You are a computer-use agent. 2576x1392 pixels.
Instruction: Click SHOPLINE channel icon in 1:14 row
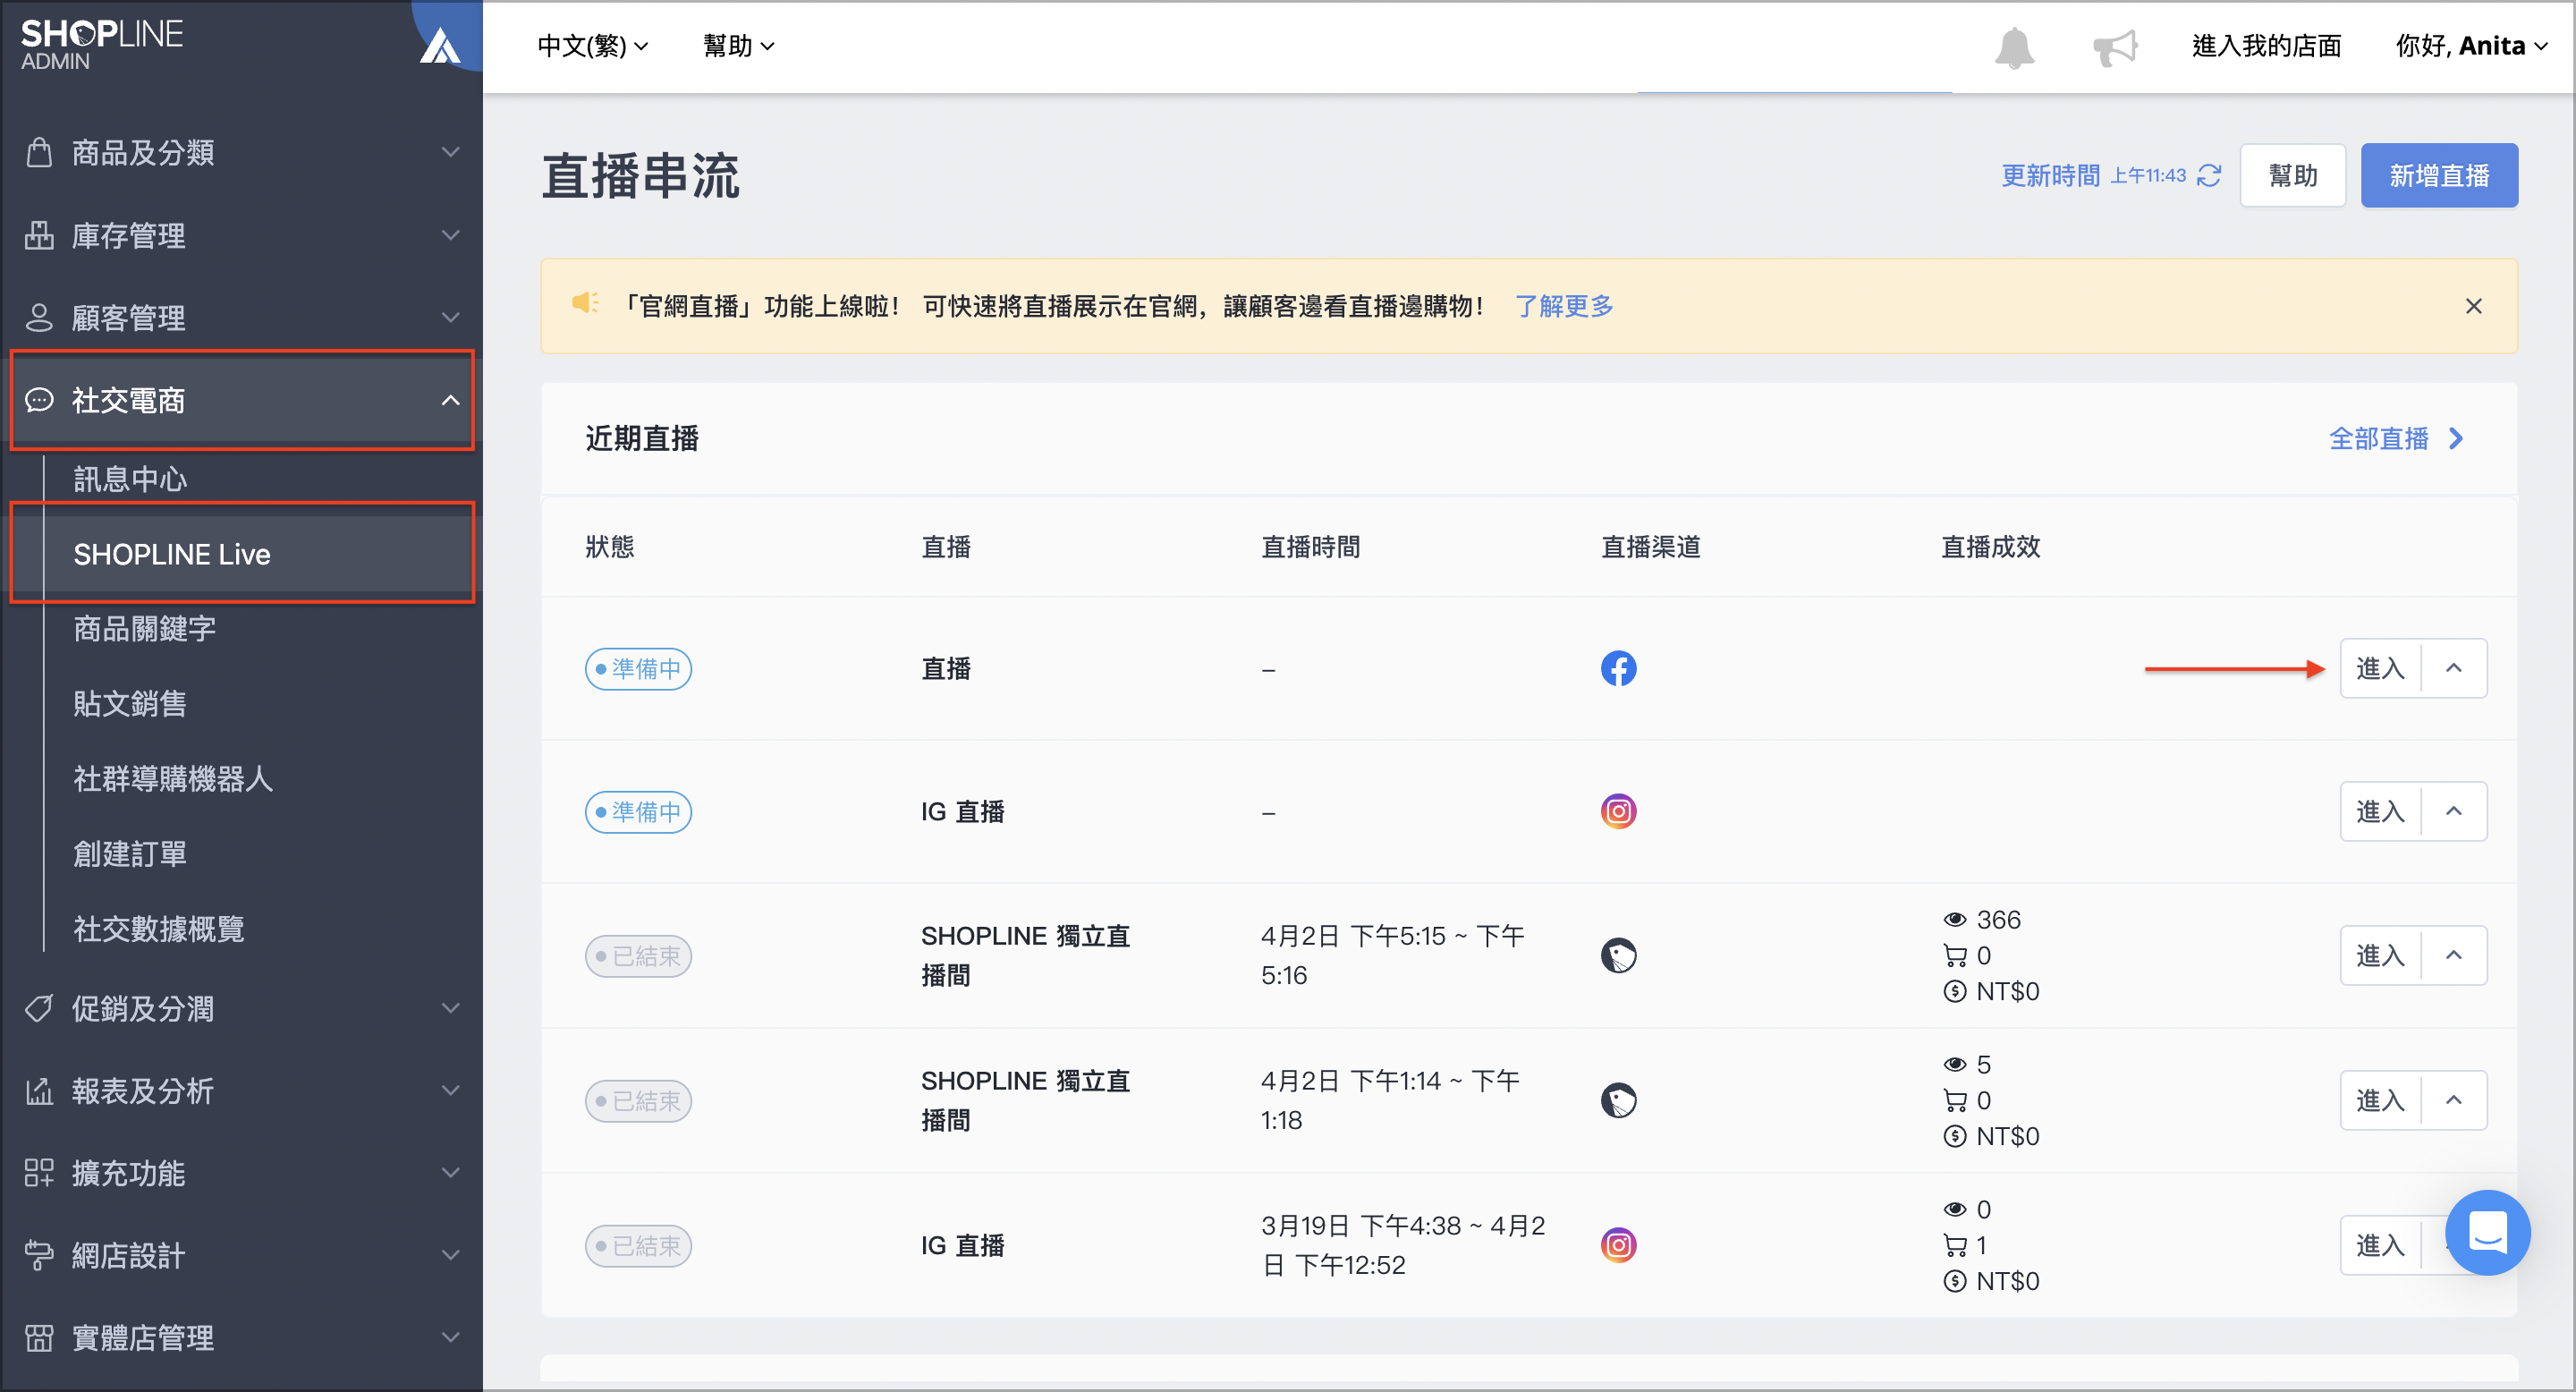click(x=1618, y=1100)
